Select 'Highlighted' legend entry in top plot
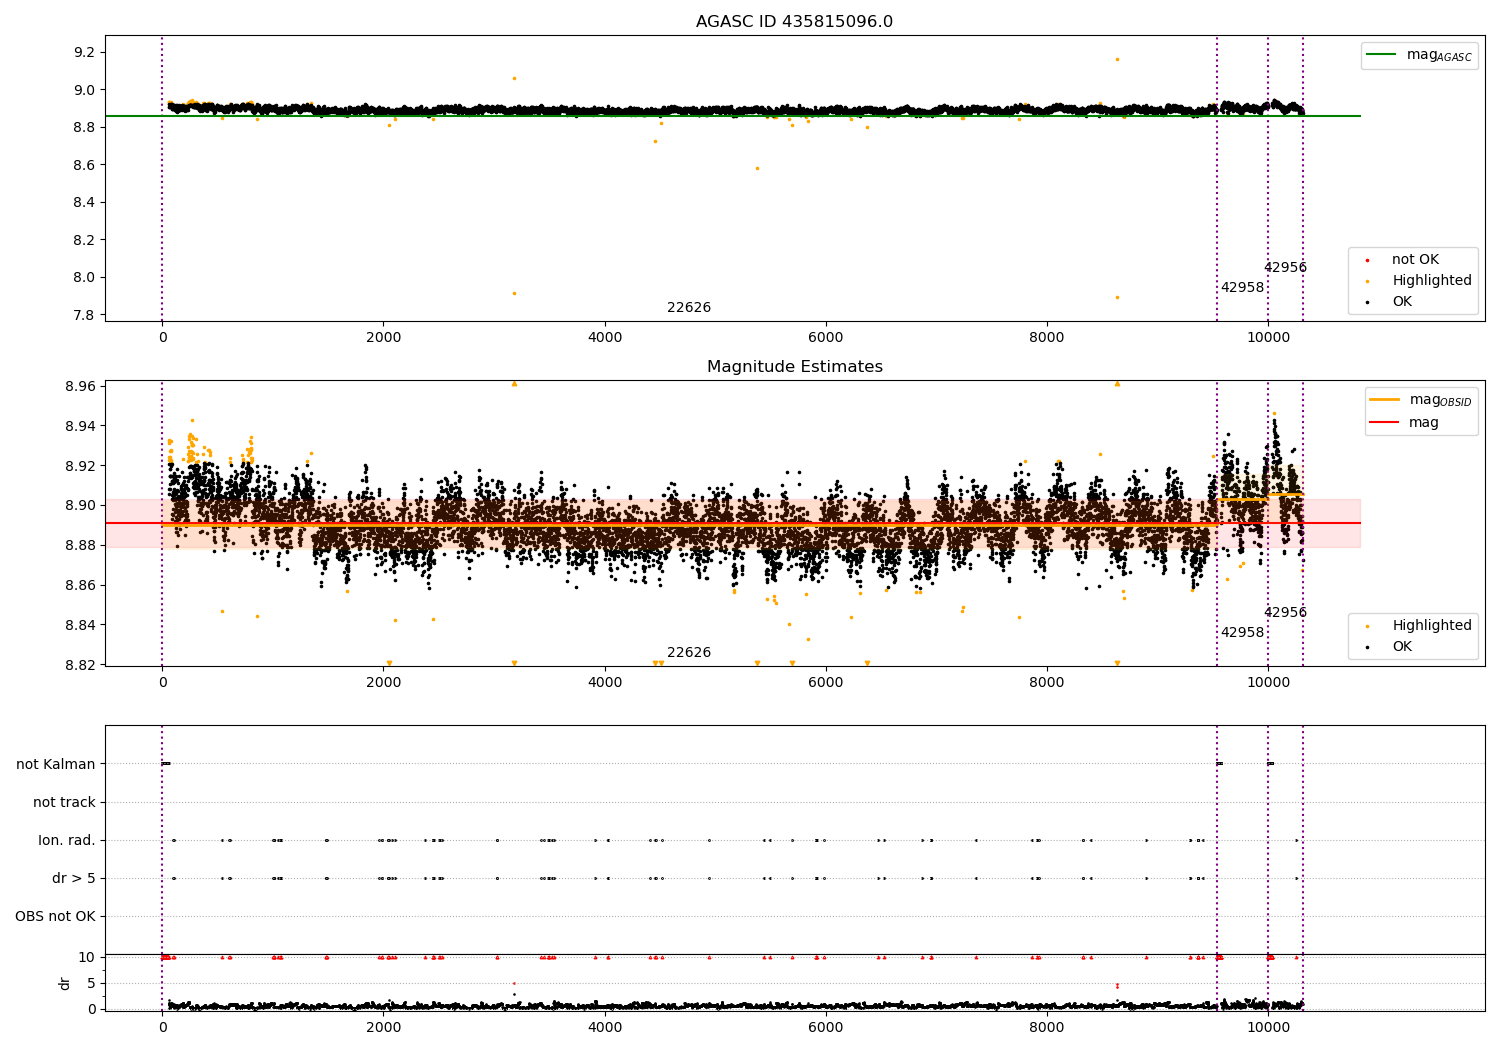1500x1050 pixels. click(1431, 281)
